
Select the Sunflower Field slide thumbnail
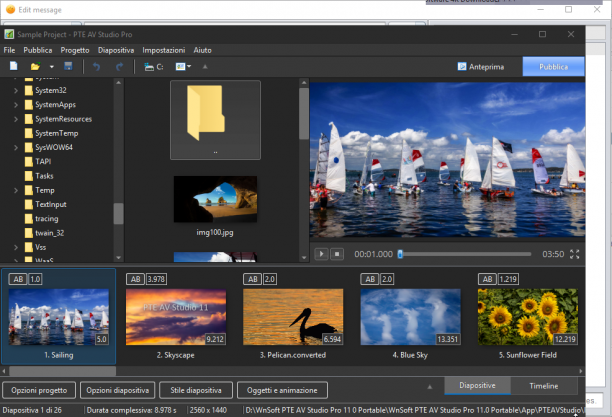pyautogui.click(x=528, y=317)
